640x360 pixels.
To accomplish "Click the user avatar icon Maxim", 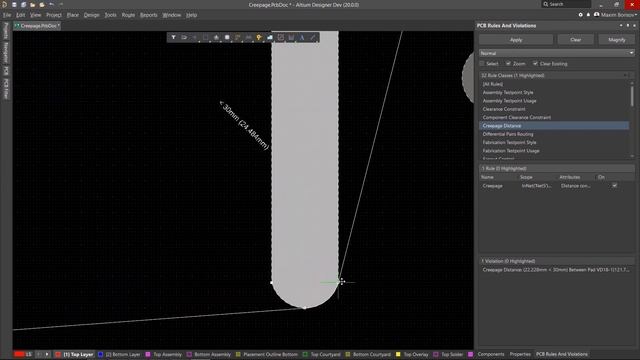I will [596, 15].
